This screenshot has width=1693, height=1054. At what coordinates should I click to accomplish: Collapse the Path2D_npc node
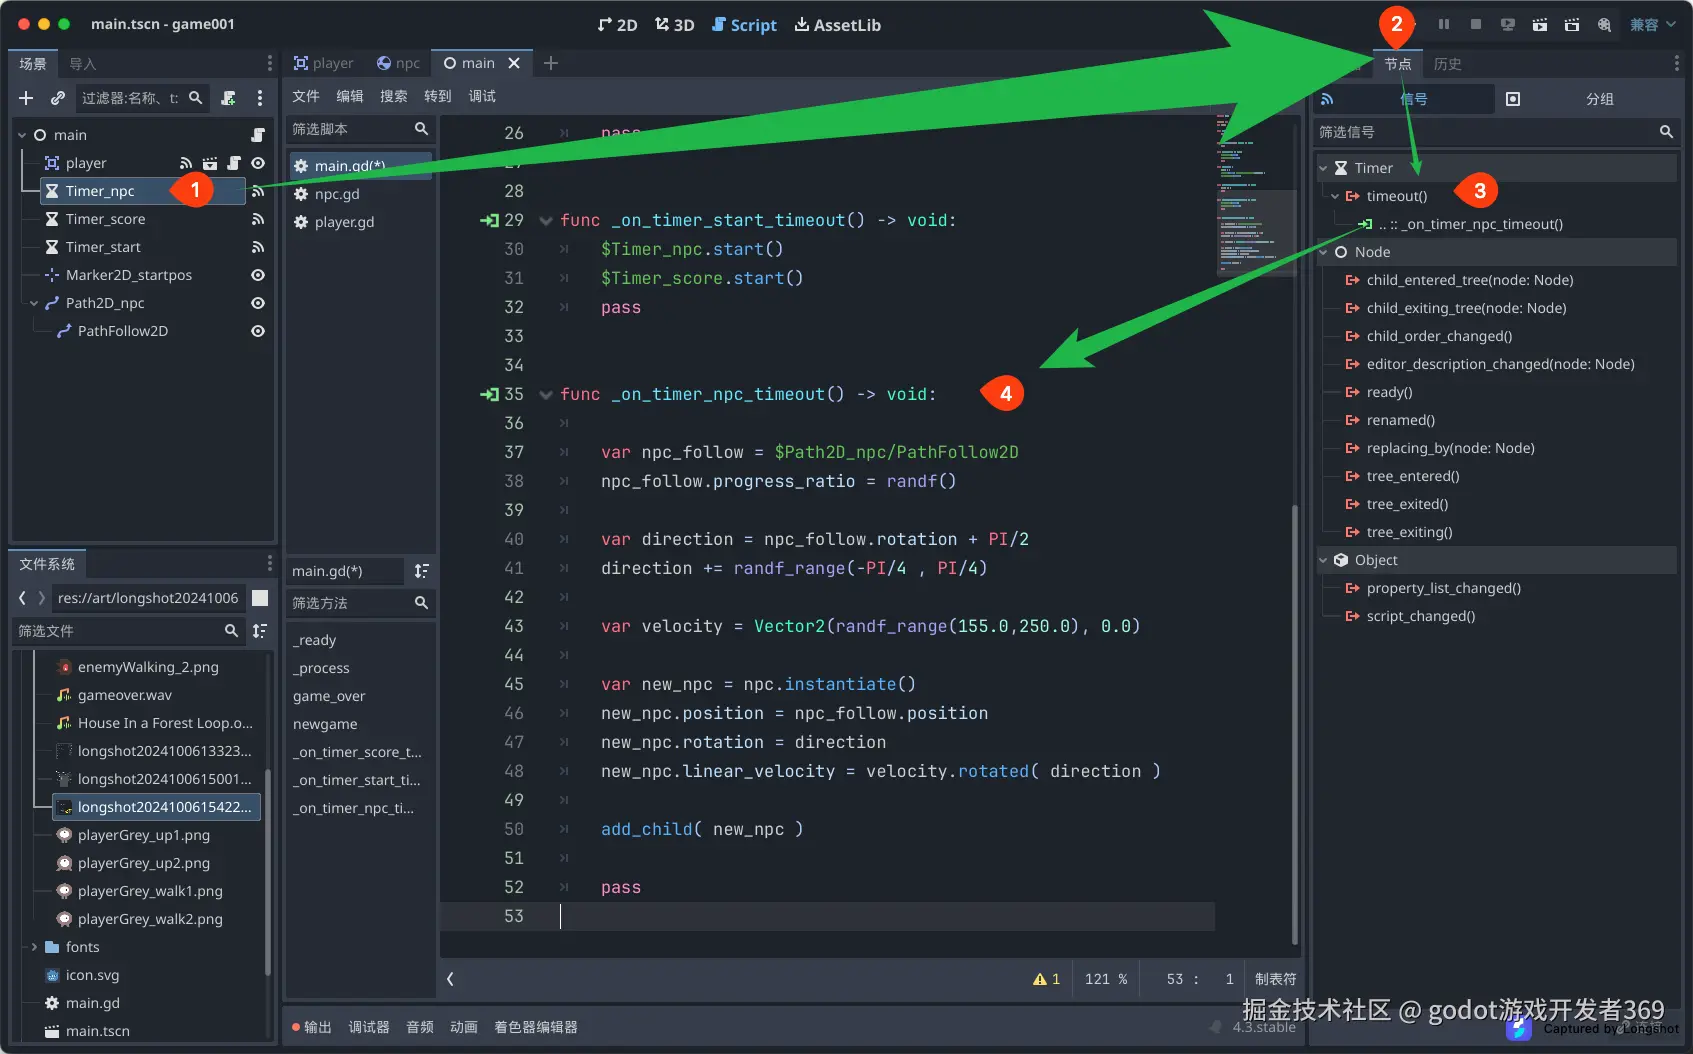(x=34, y=303)
